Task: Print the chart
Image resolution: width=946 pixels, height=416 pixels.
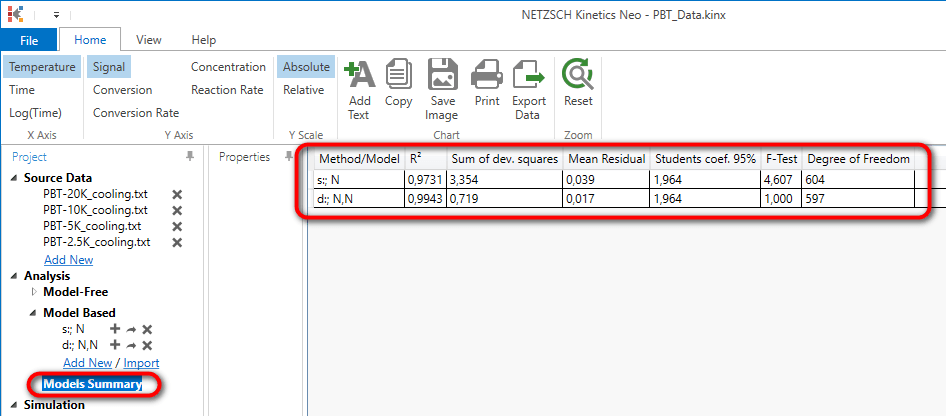Action: click(487, 84)
